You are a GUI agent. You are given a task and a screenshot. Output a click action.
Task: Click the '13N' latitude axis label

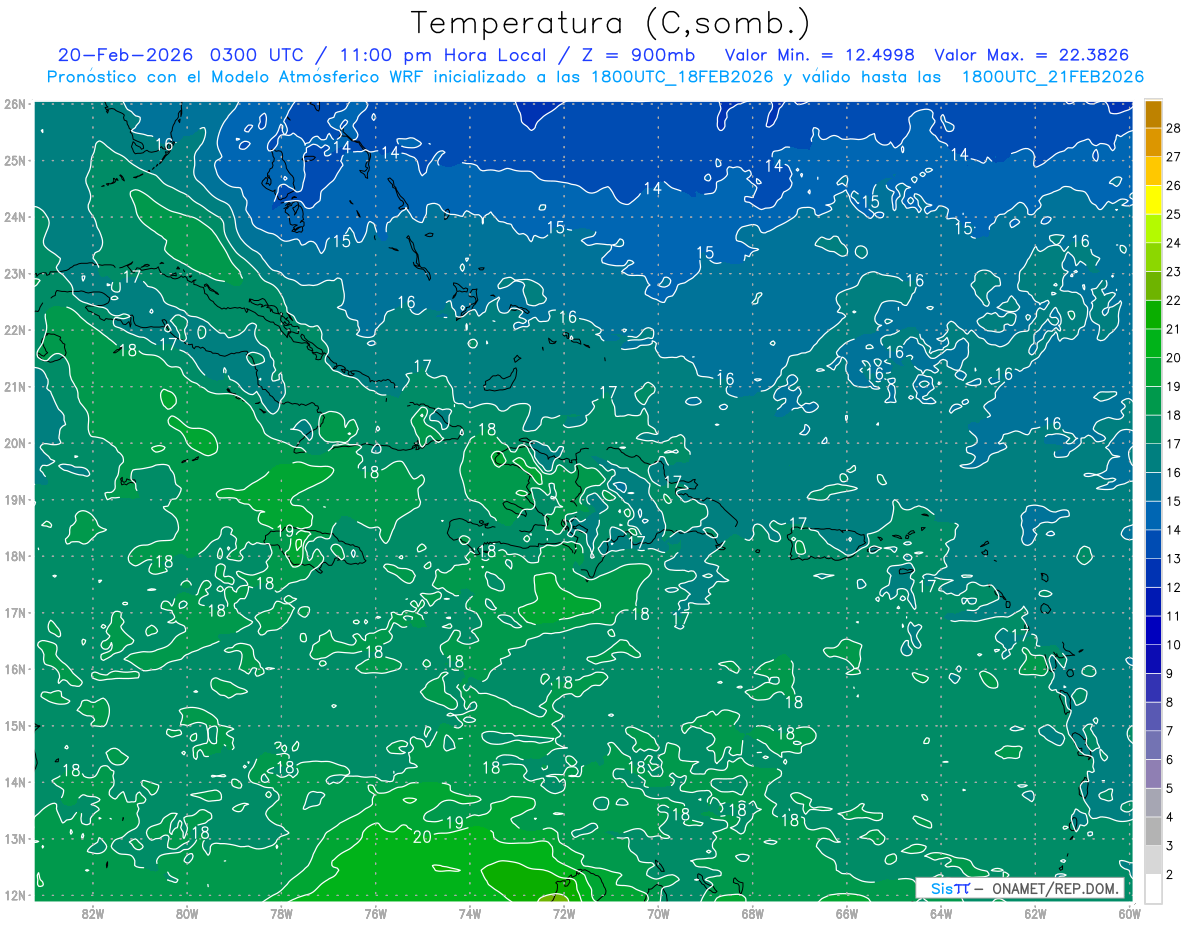tap(15, 839)
